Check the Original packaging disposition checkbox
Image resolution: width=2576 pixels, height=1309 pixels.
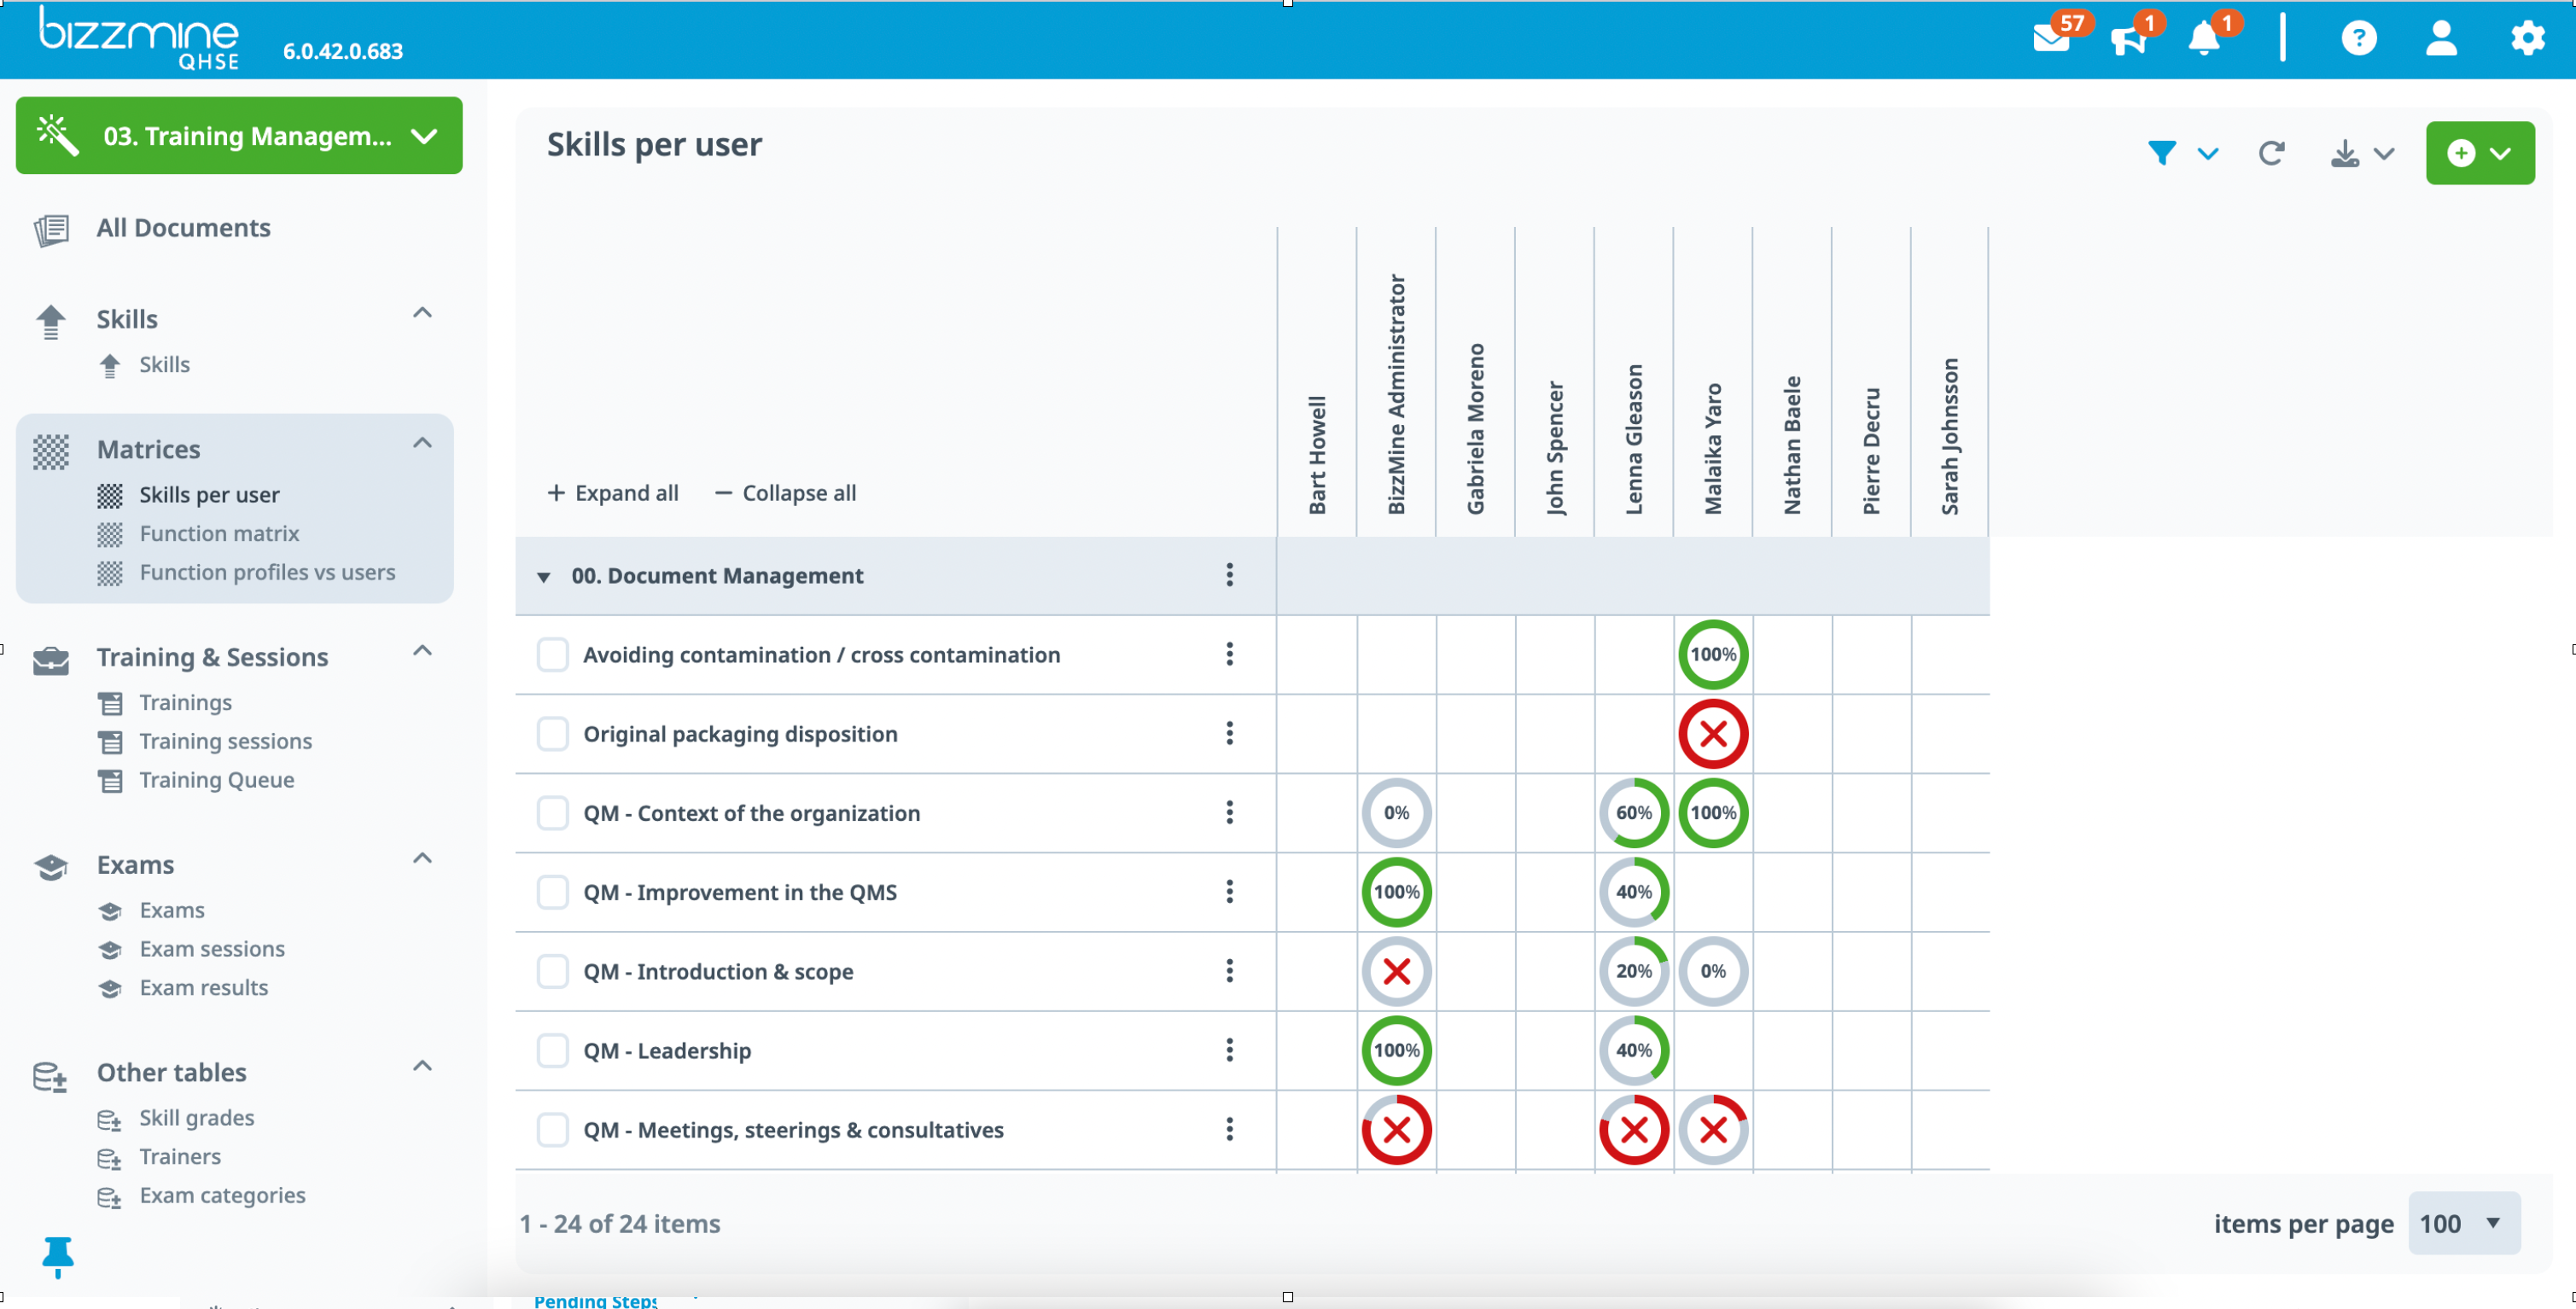point(552,734)
